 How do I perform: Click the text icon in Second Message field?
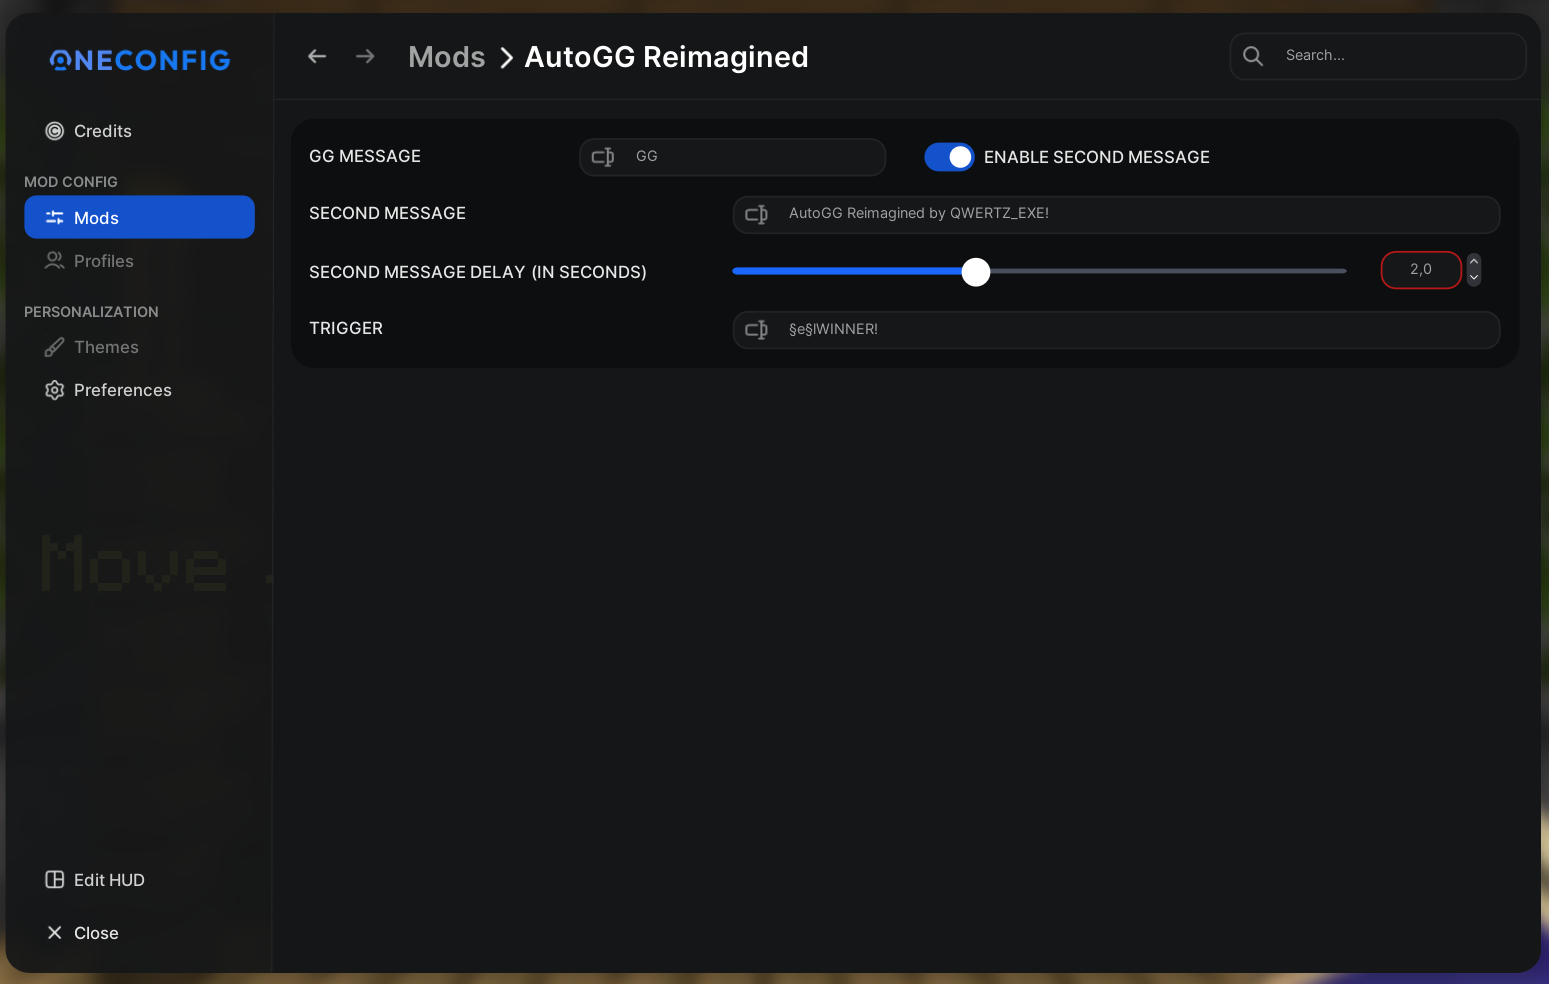[x=757, y=214]
